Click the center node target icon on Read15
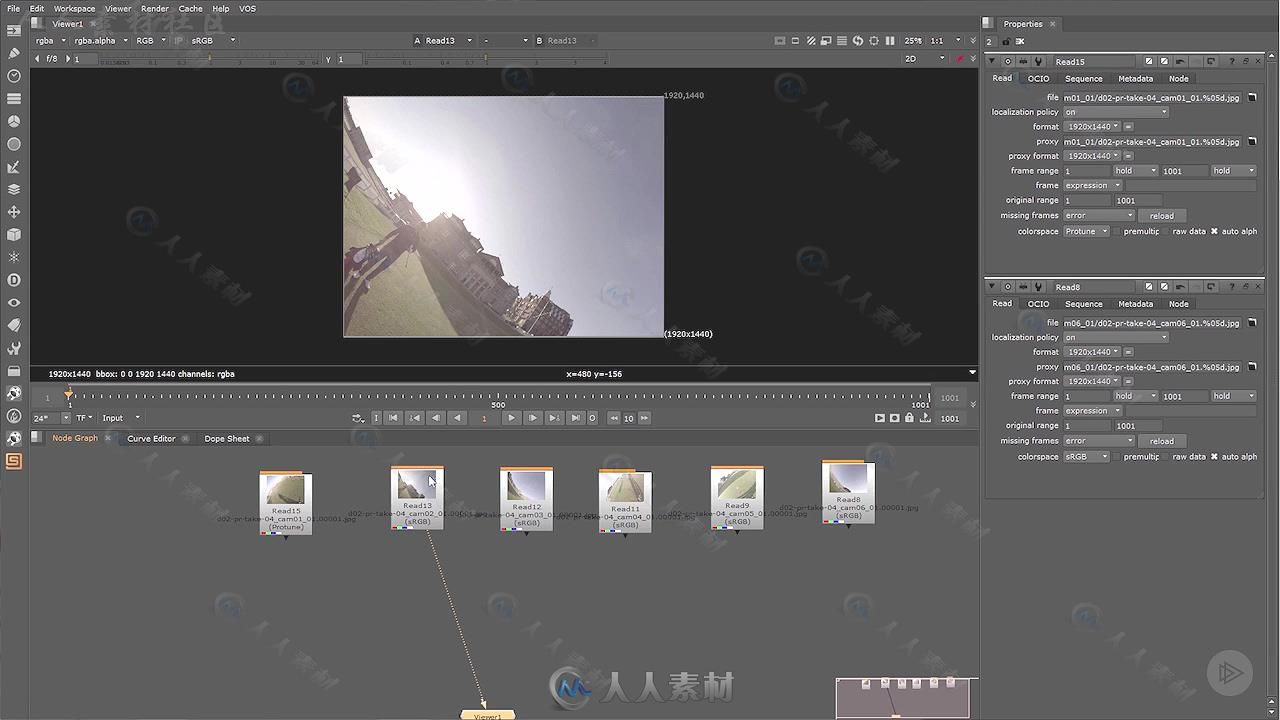This screenshot has width=1280, height=720. click(x=1008, y=62)
